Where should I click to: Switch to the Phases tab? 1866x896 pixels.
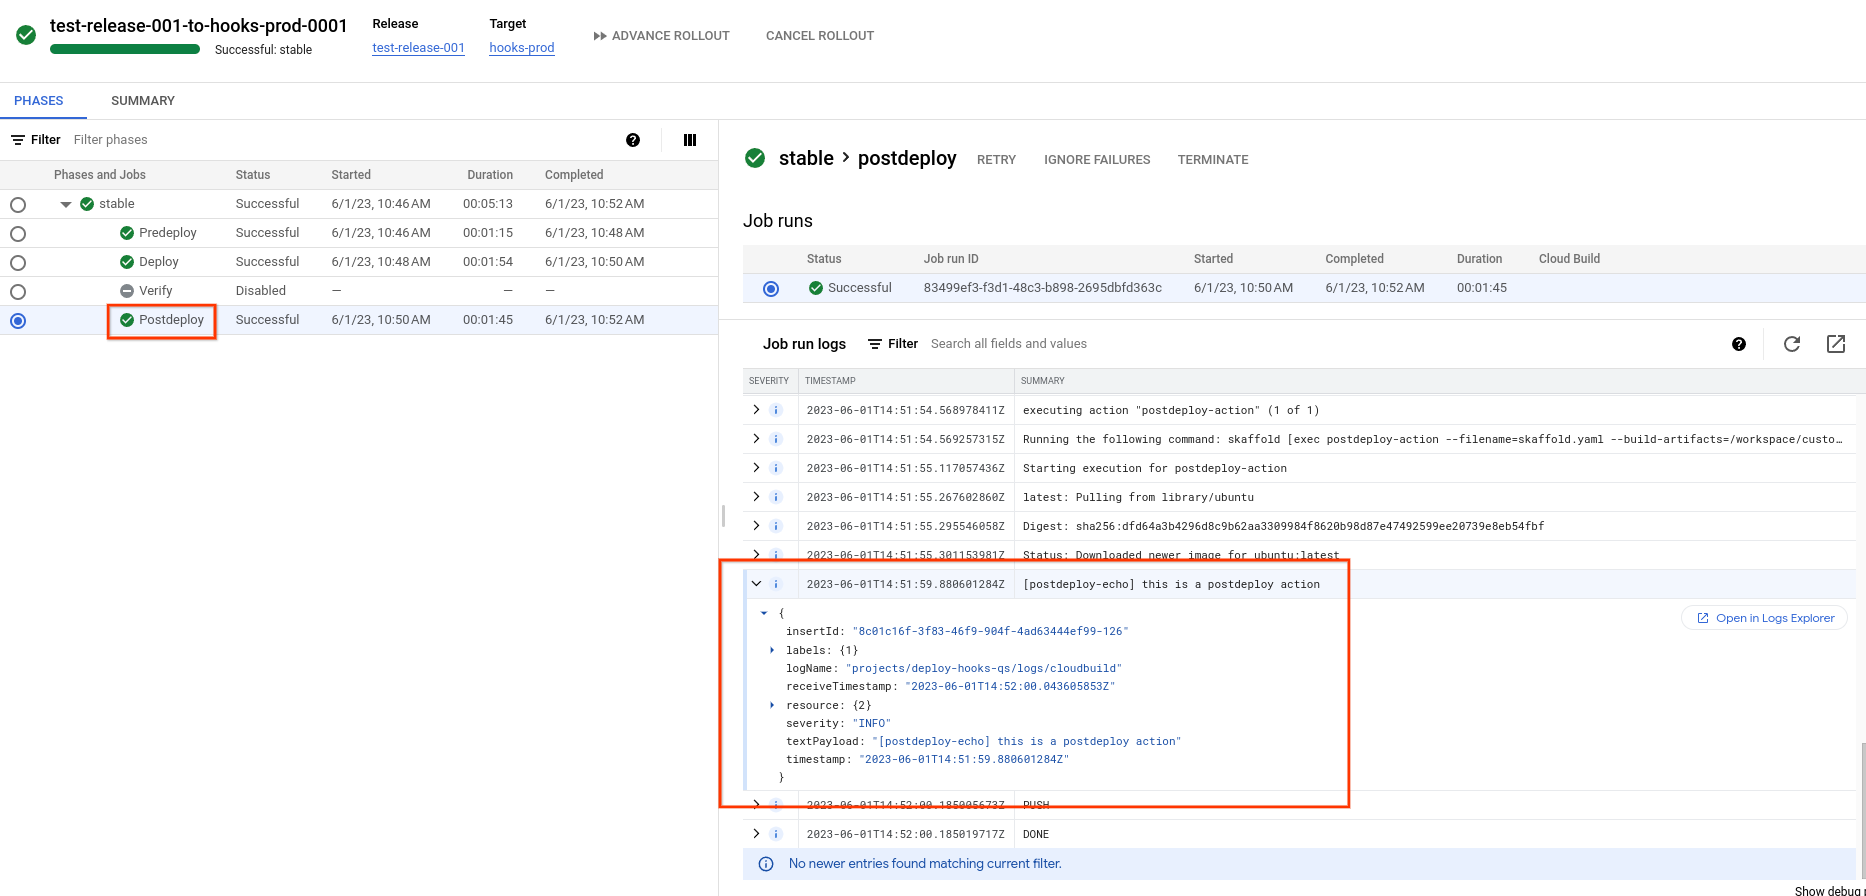pos(39,101)
